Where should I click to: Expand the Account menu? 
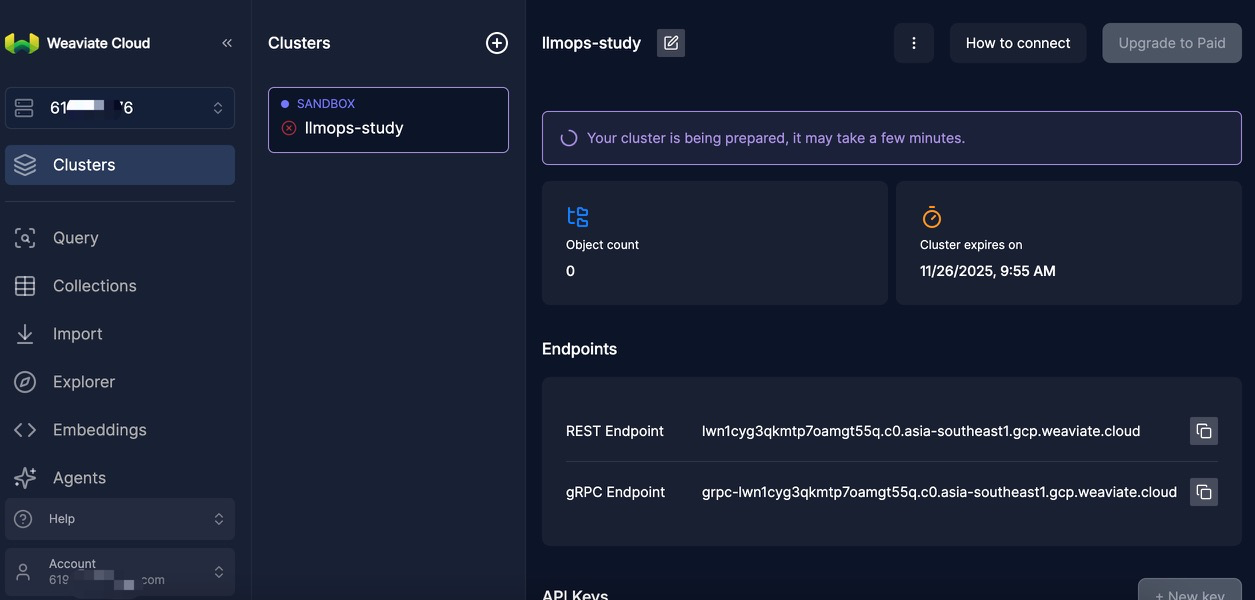tap(120, 572)
